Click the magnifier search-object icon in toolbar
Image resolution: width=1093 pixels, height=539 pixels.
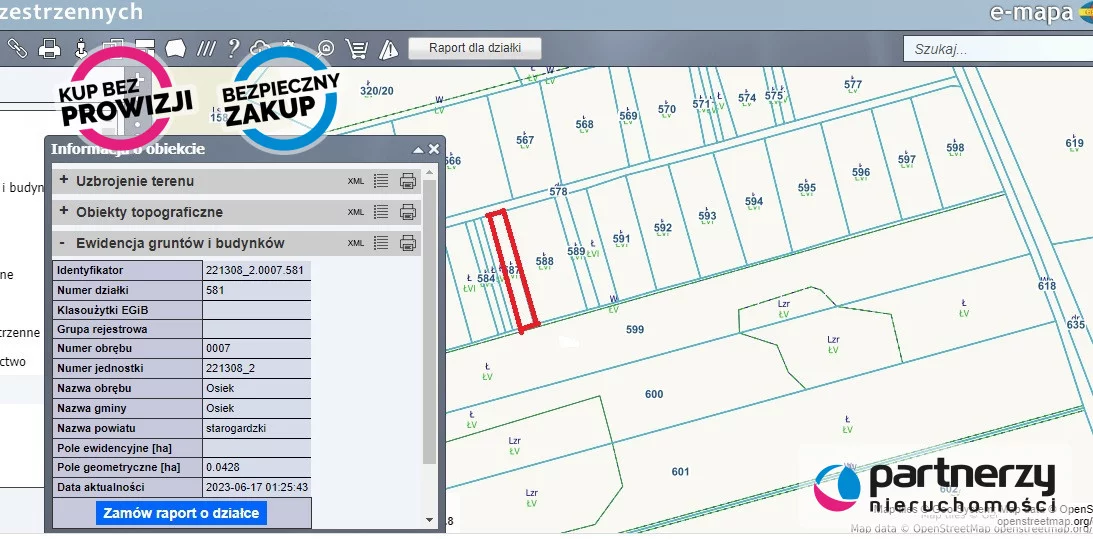click(x=326, y=48)
